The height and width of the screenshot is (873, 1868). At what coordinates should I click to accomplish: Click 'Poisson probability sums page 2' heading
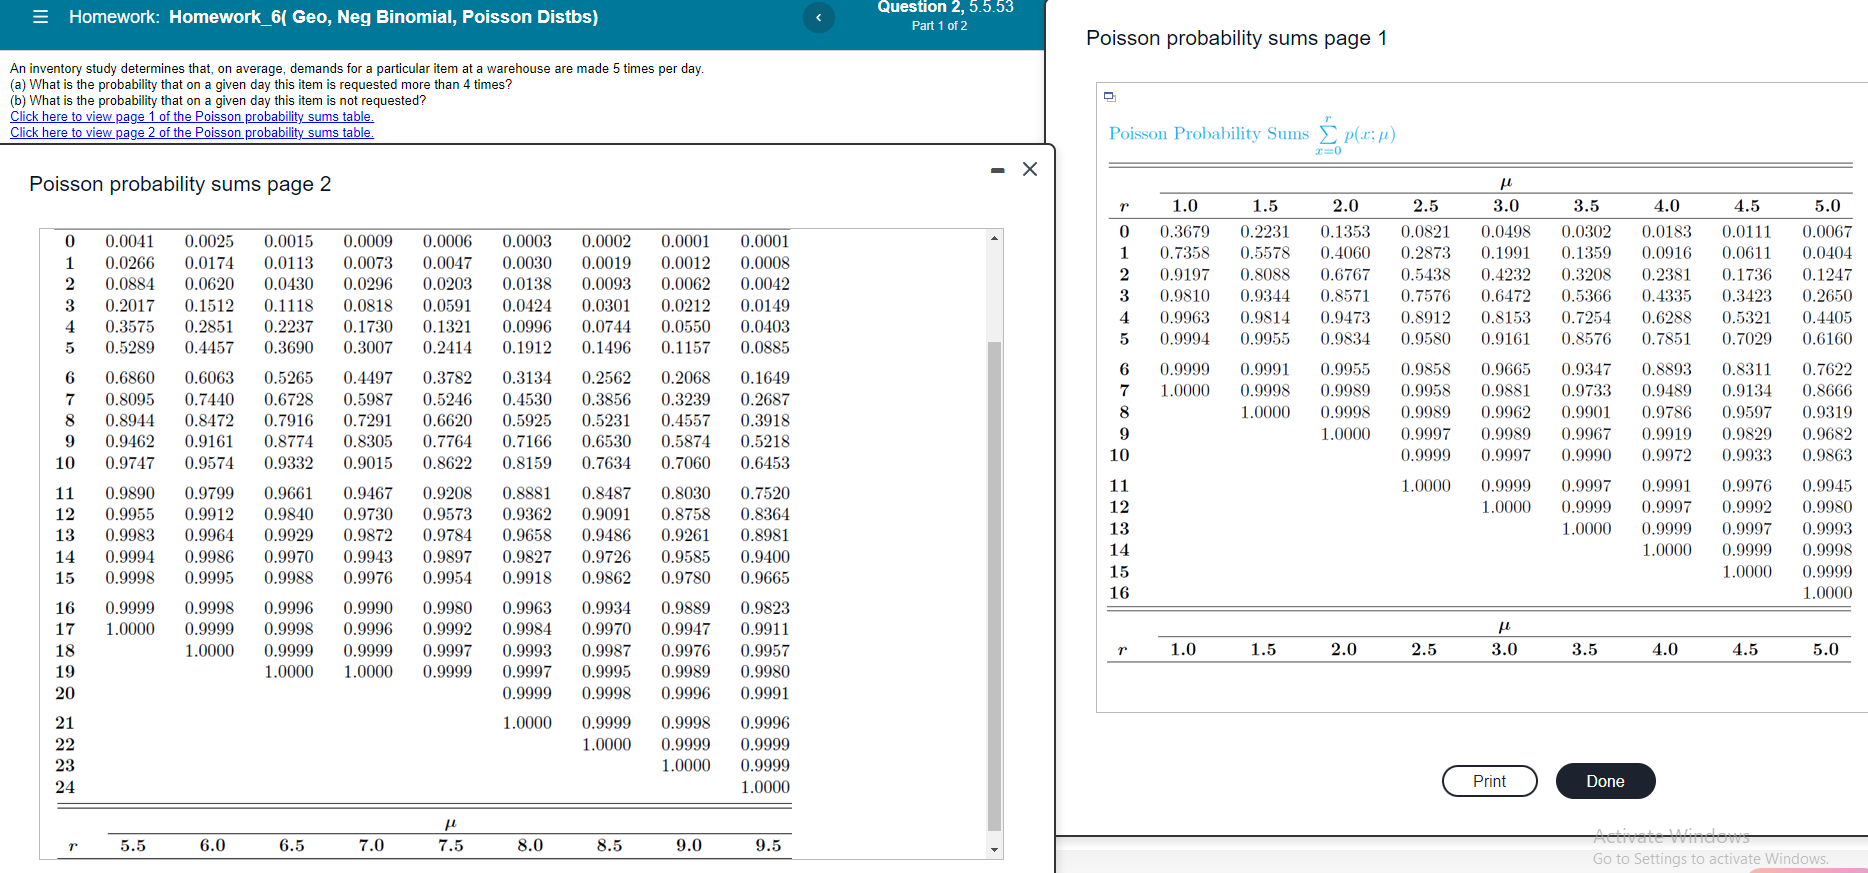coord(180,184)
